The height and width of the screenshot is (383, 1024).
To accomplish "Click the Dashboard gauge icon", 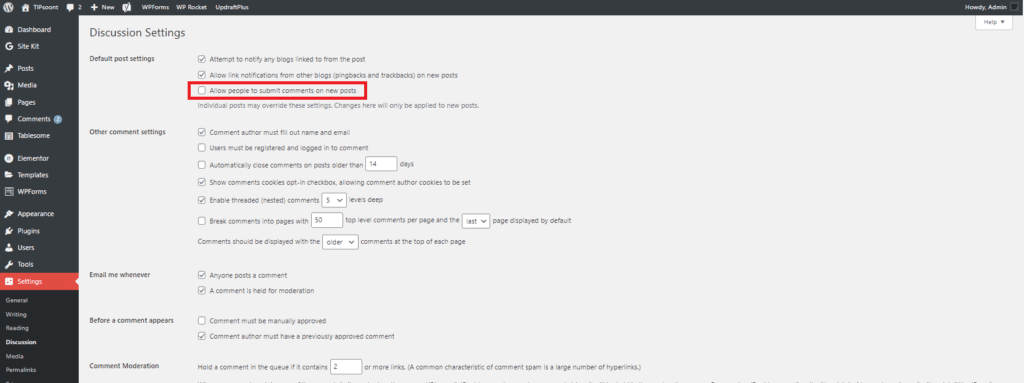I will pyautogui.click(x=8, y=30).
